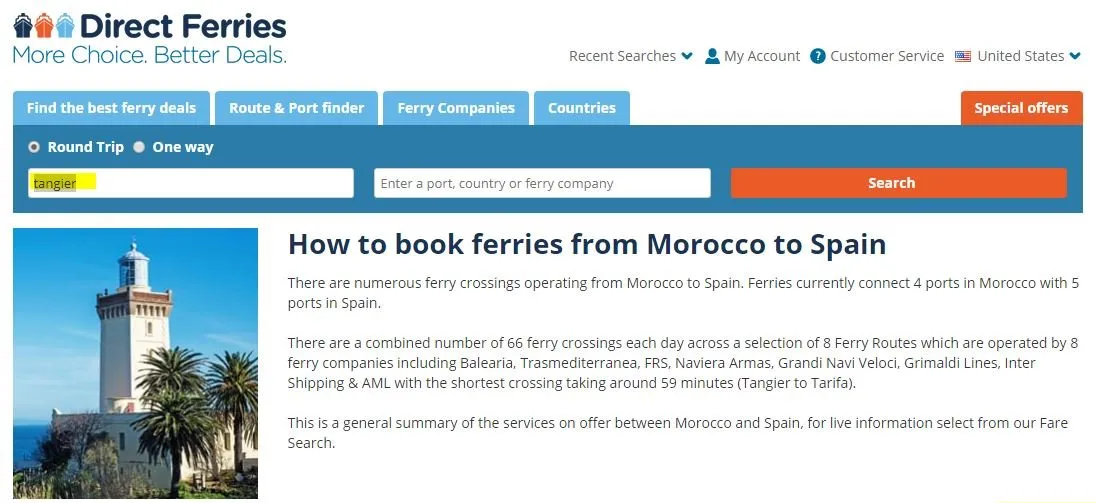1096x503 pixels.
Task: Click the Morocco to Spain heading
Action: [x=587, y=244]
